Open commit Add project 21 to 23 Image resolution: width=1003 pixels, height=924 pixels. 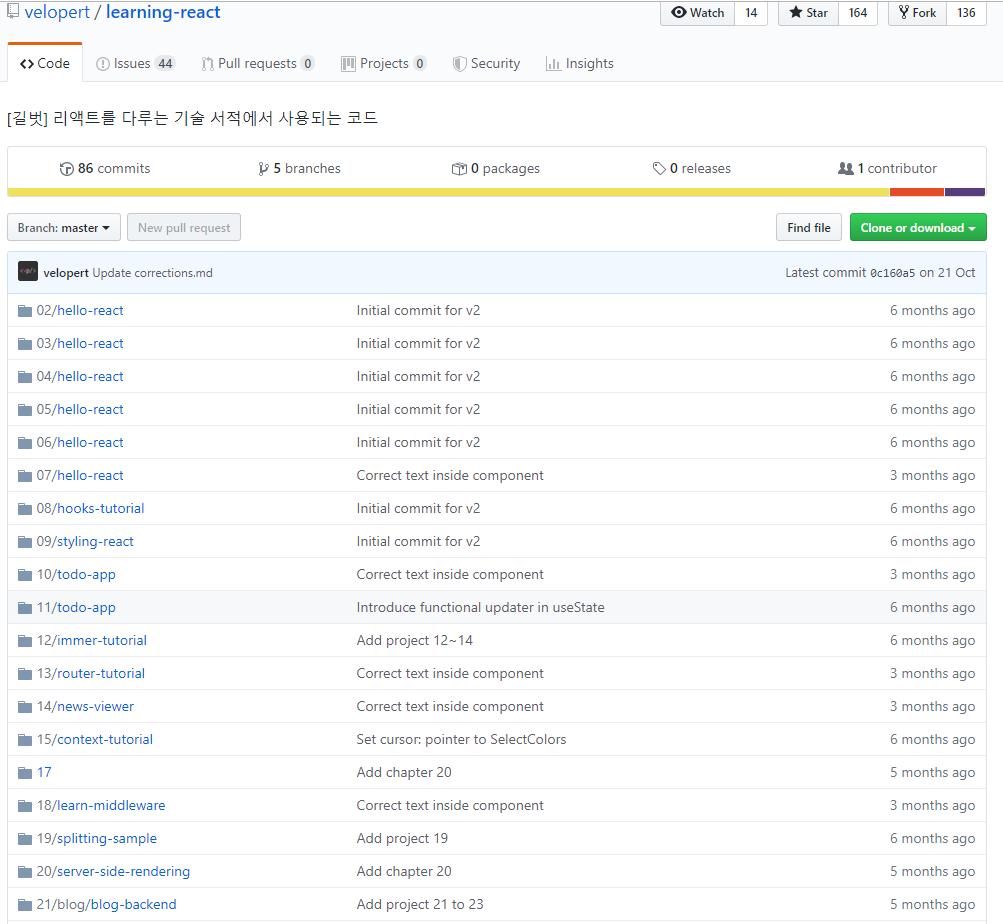pos(420,904)
